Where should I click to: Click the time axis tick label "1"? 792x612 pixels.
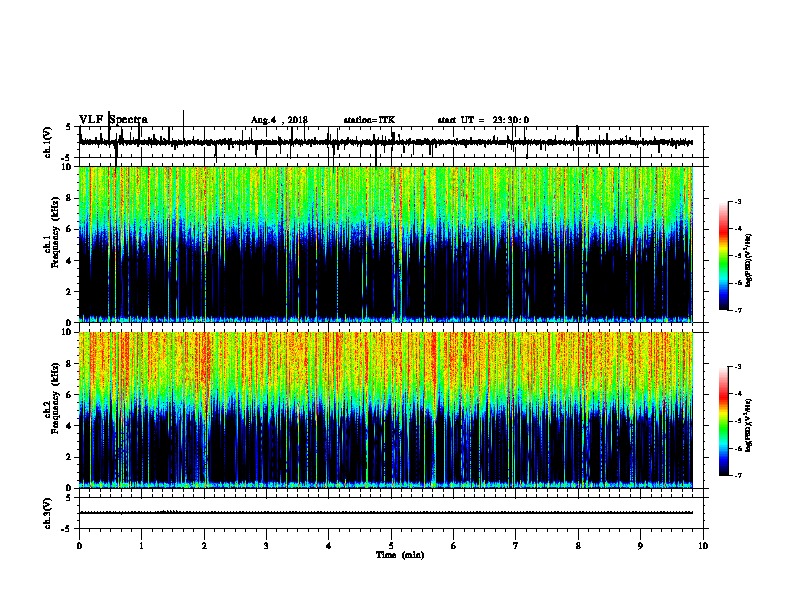(141, 546)
